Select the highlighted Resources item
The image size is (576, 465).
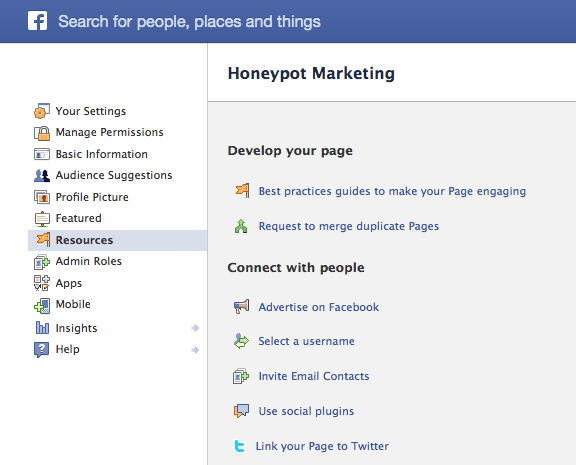tap(118, 240)
